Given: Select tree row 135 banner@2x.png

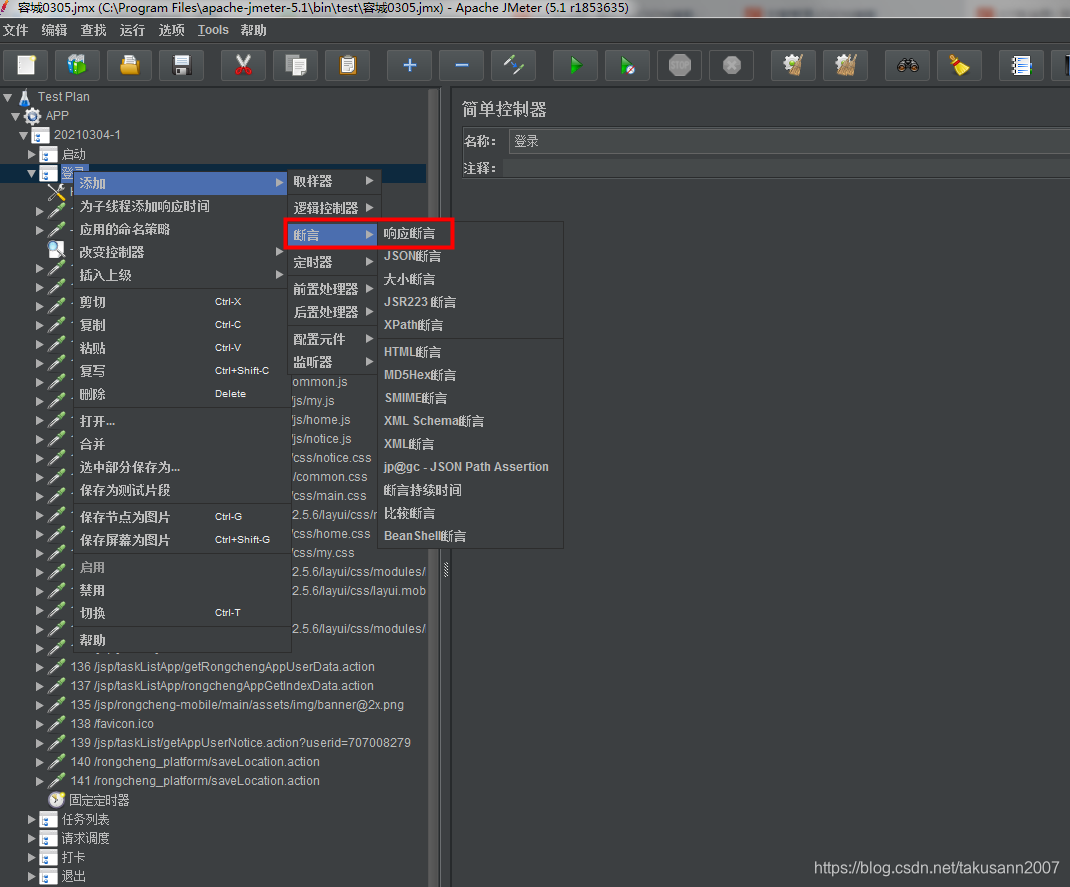Looking at the screenshot, I should [237, 705].
